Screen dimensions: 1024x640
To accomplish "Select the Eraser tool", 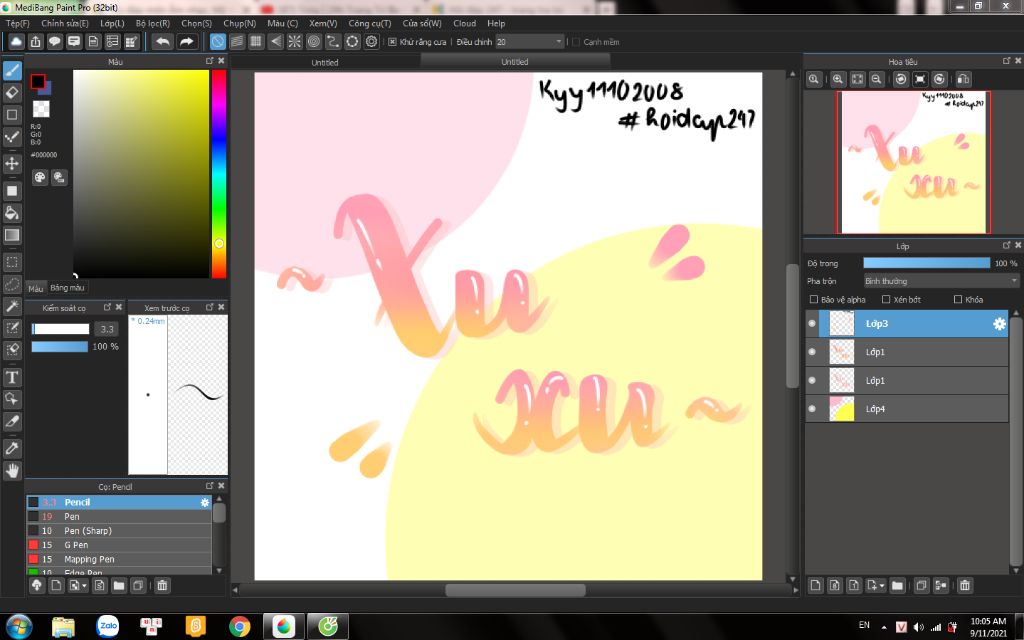I will (x=12, y=92).
